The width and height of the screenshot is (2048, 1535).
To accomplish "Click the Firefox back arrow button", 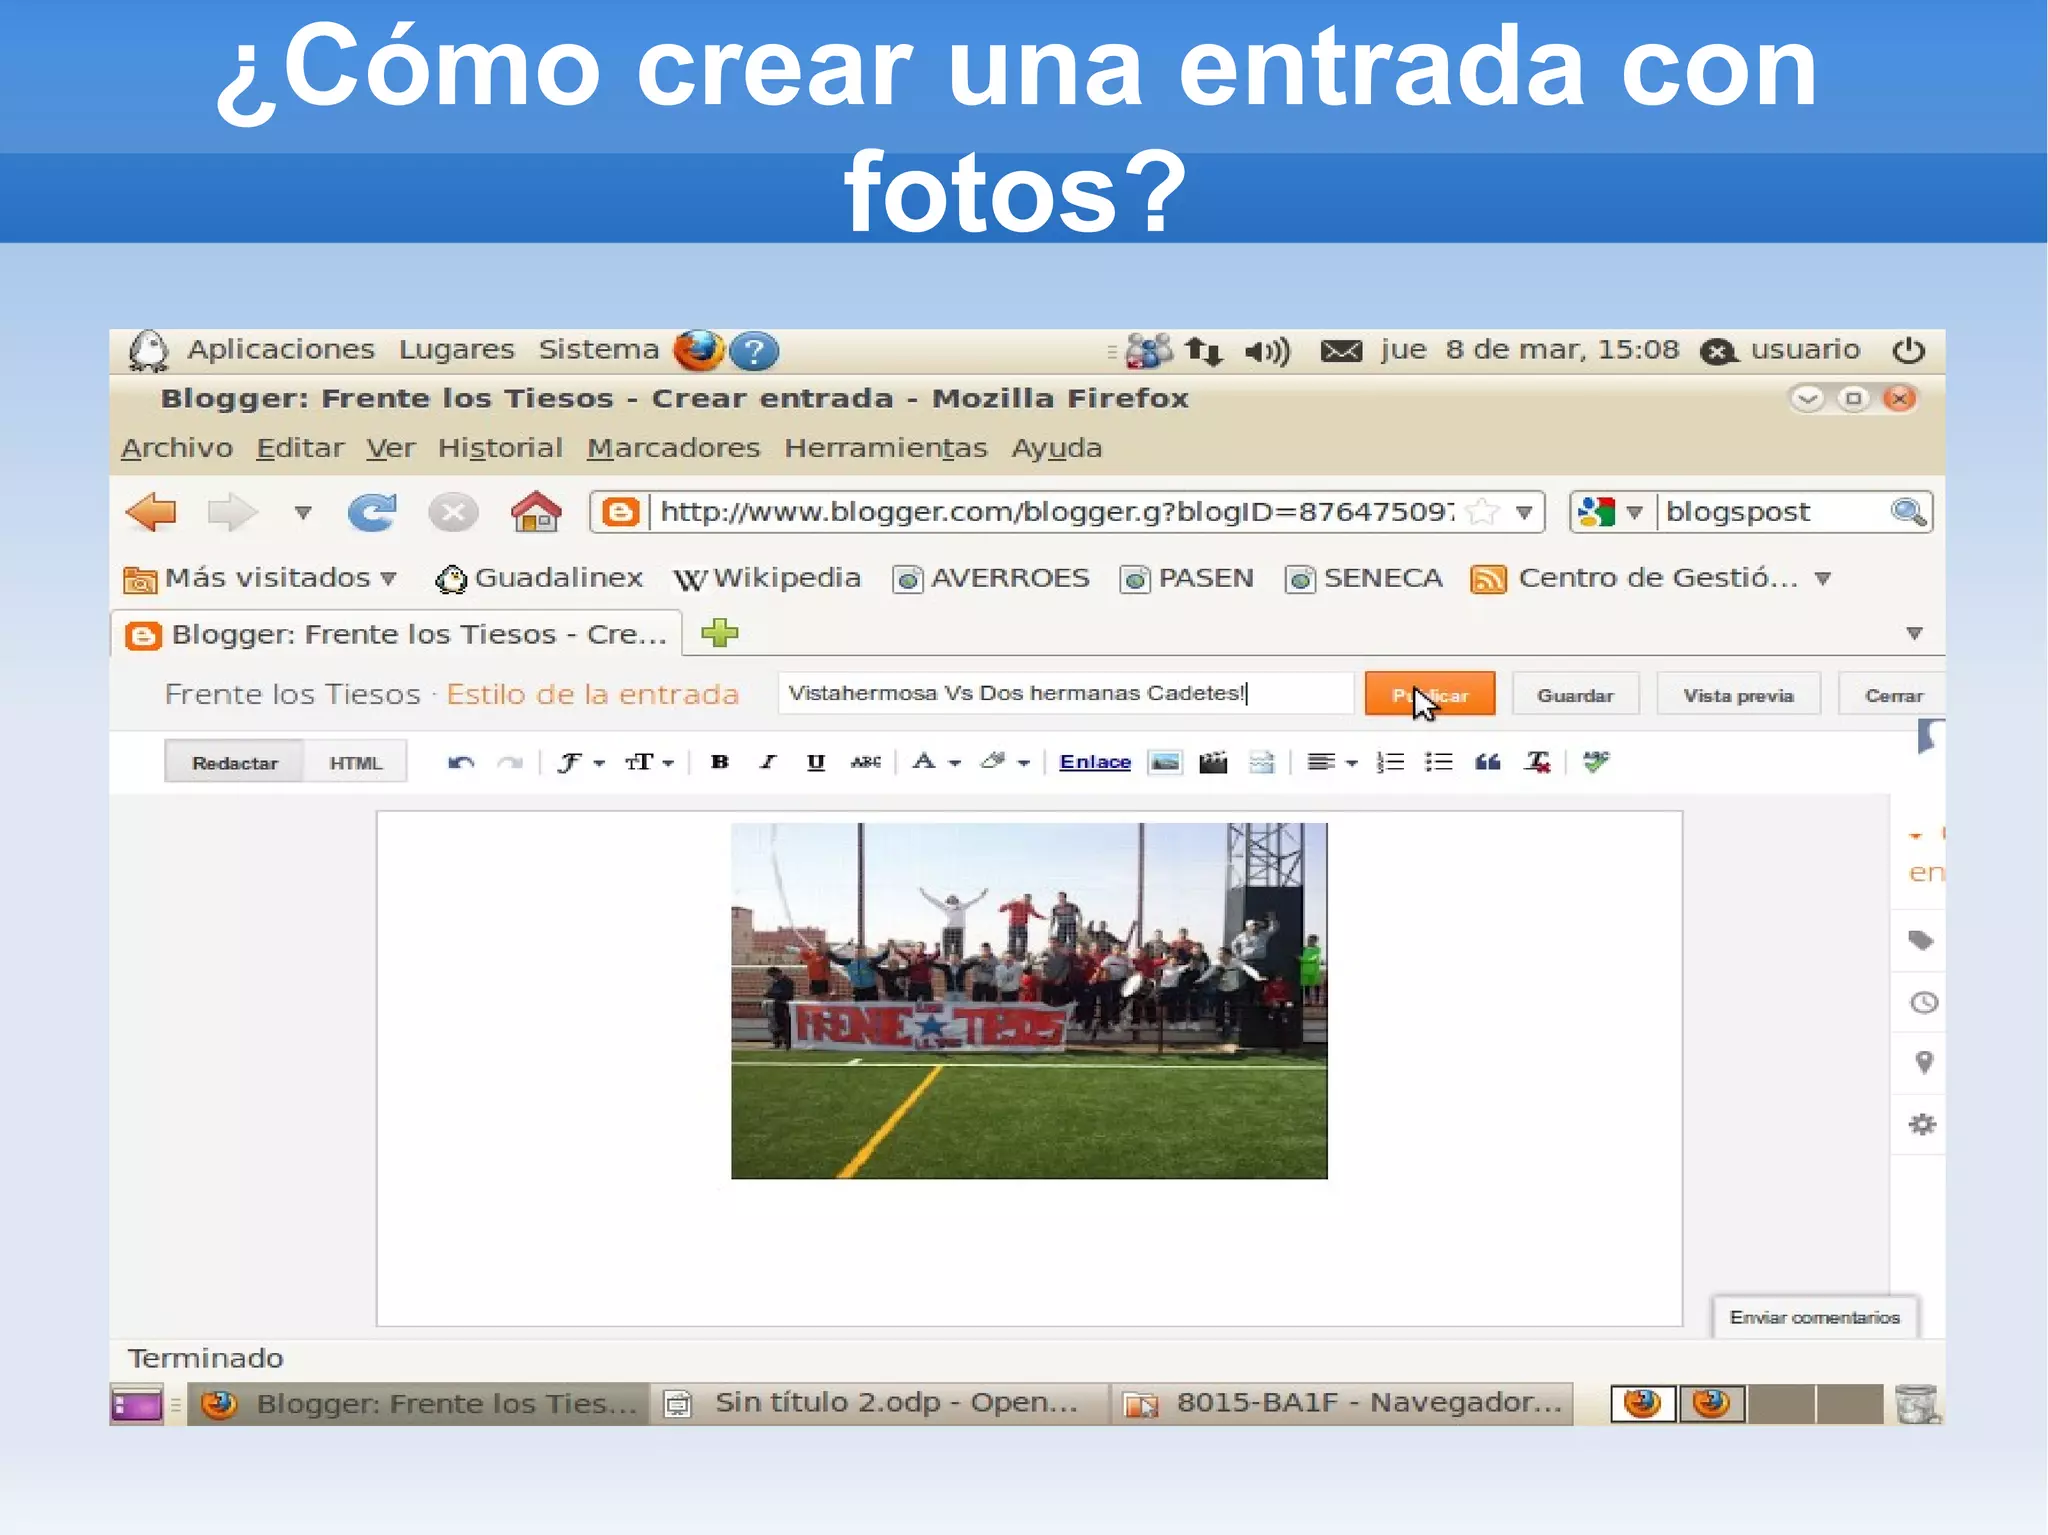I will [151, 512].
